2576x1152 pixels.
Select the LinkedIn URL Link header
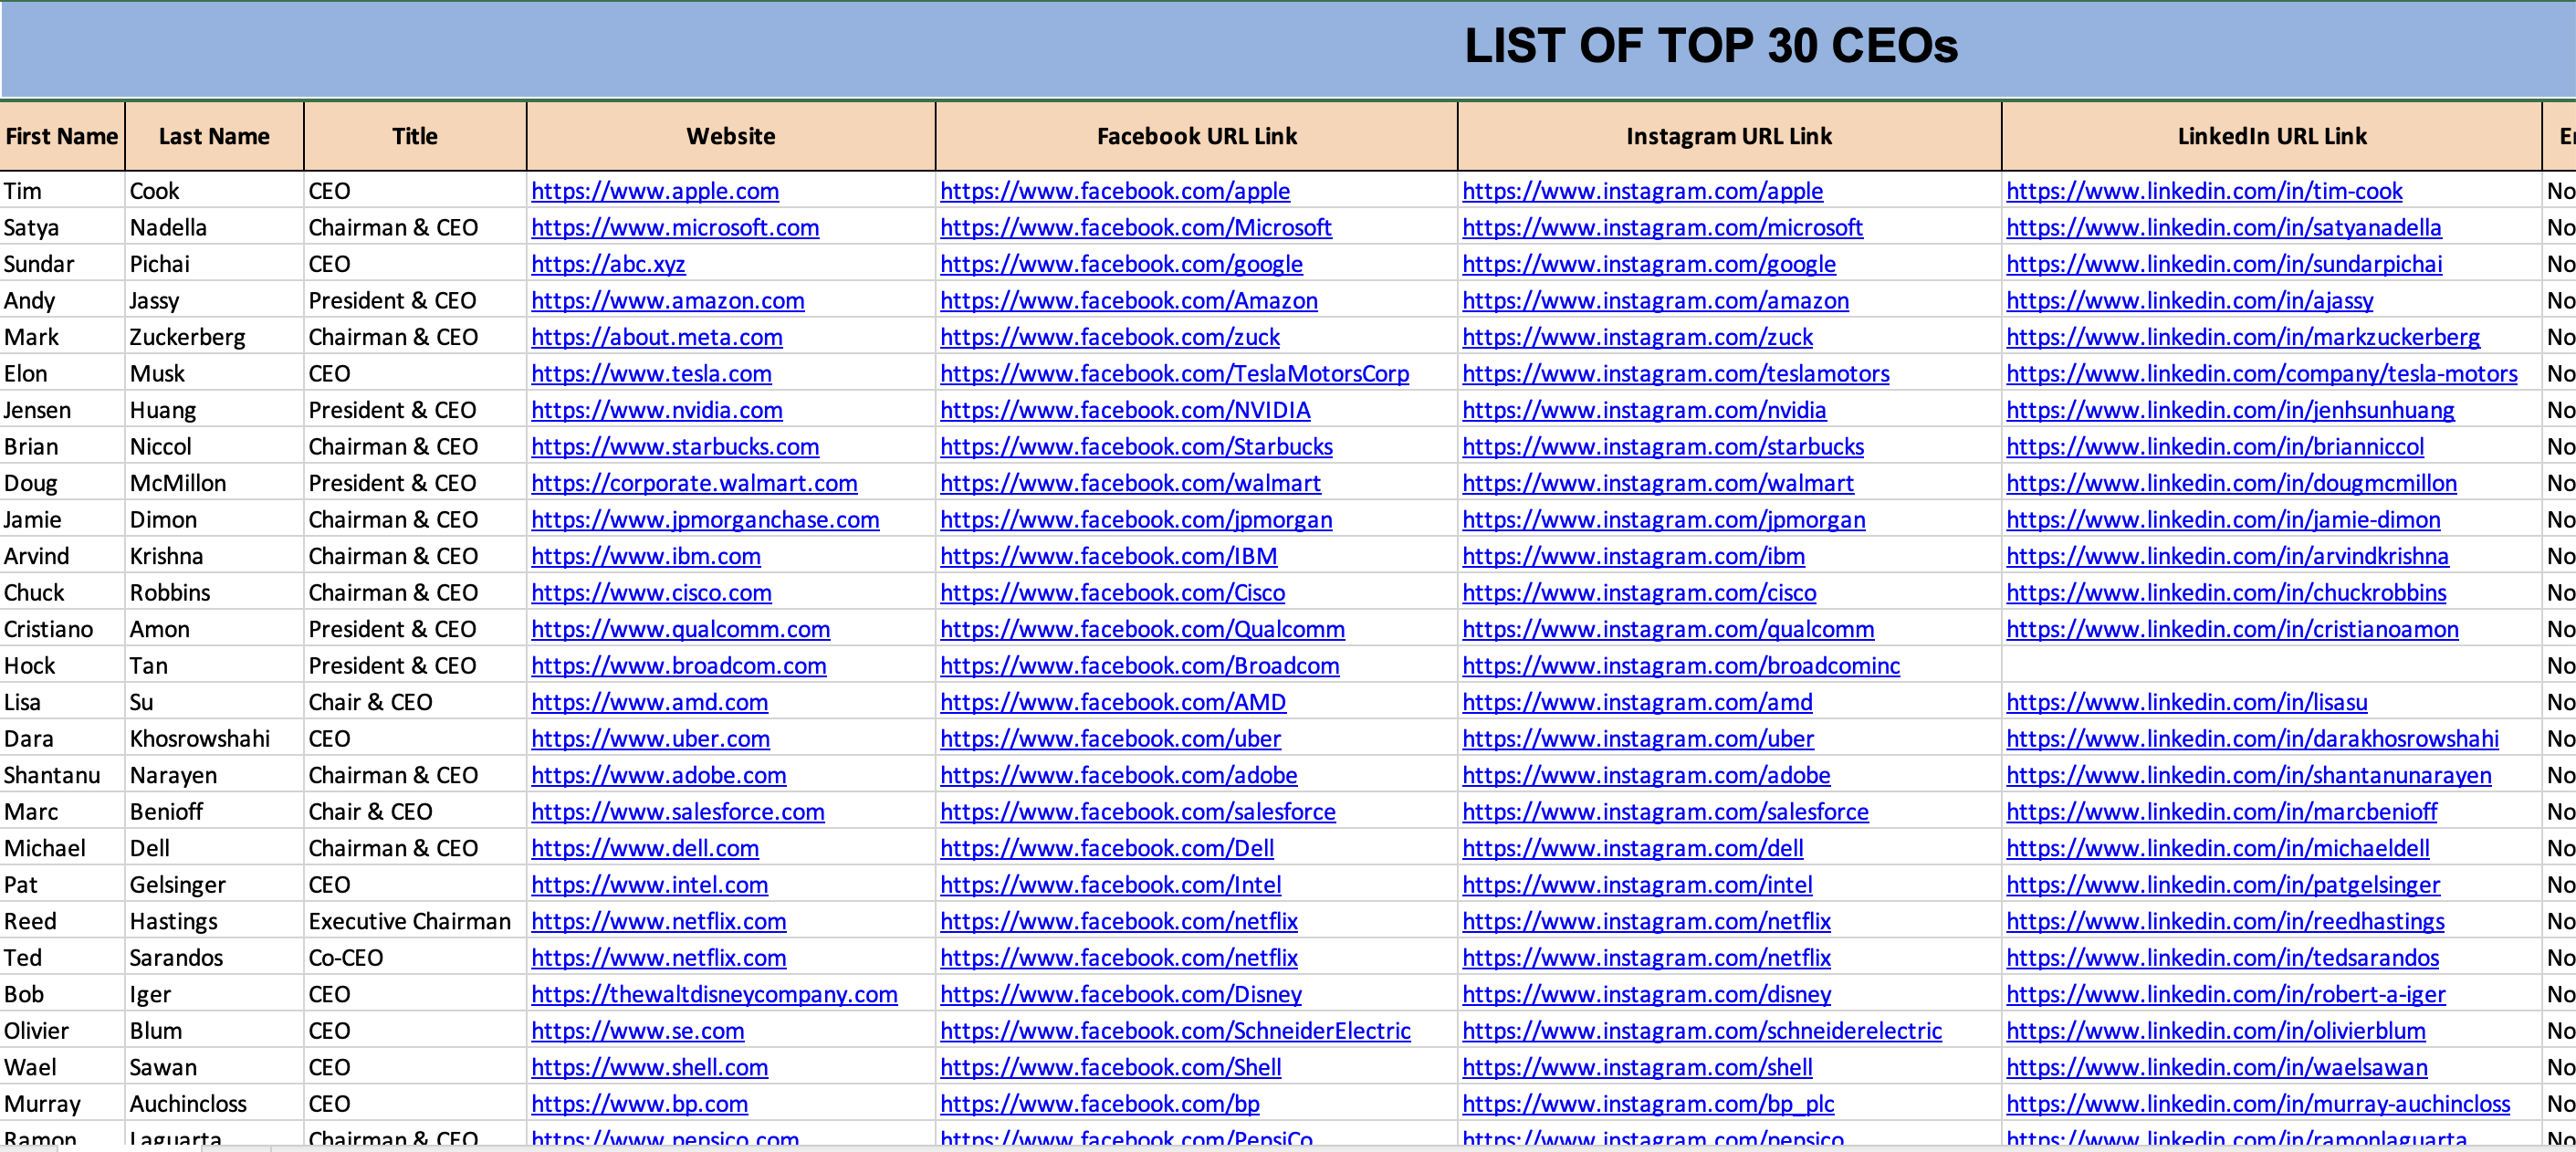(x=2272, y=136)
